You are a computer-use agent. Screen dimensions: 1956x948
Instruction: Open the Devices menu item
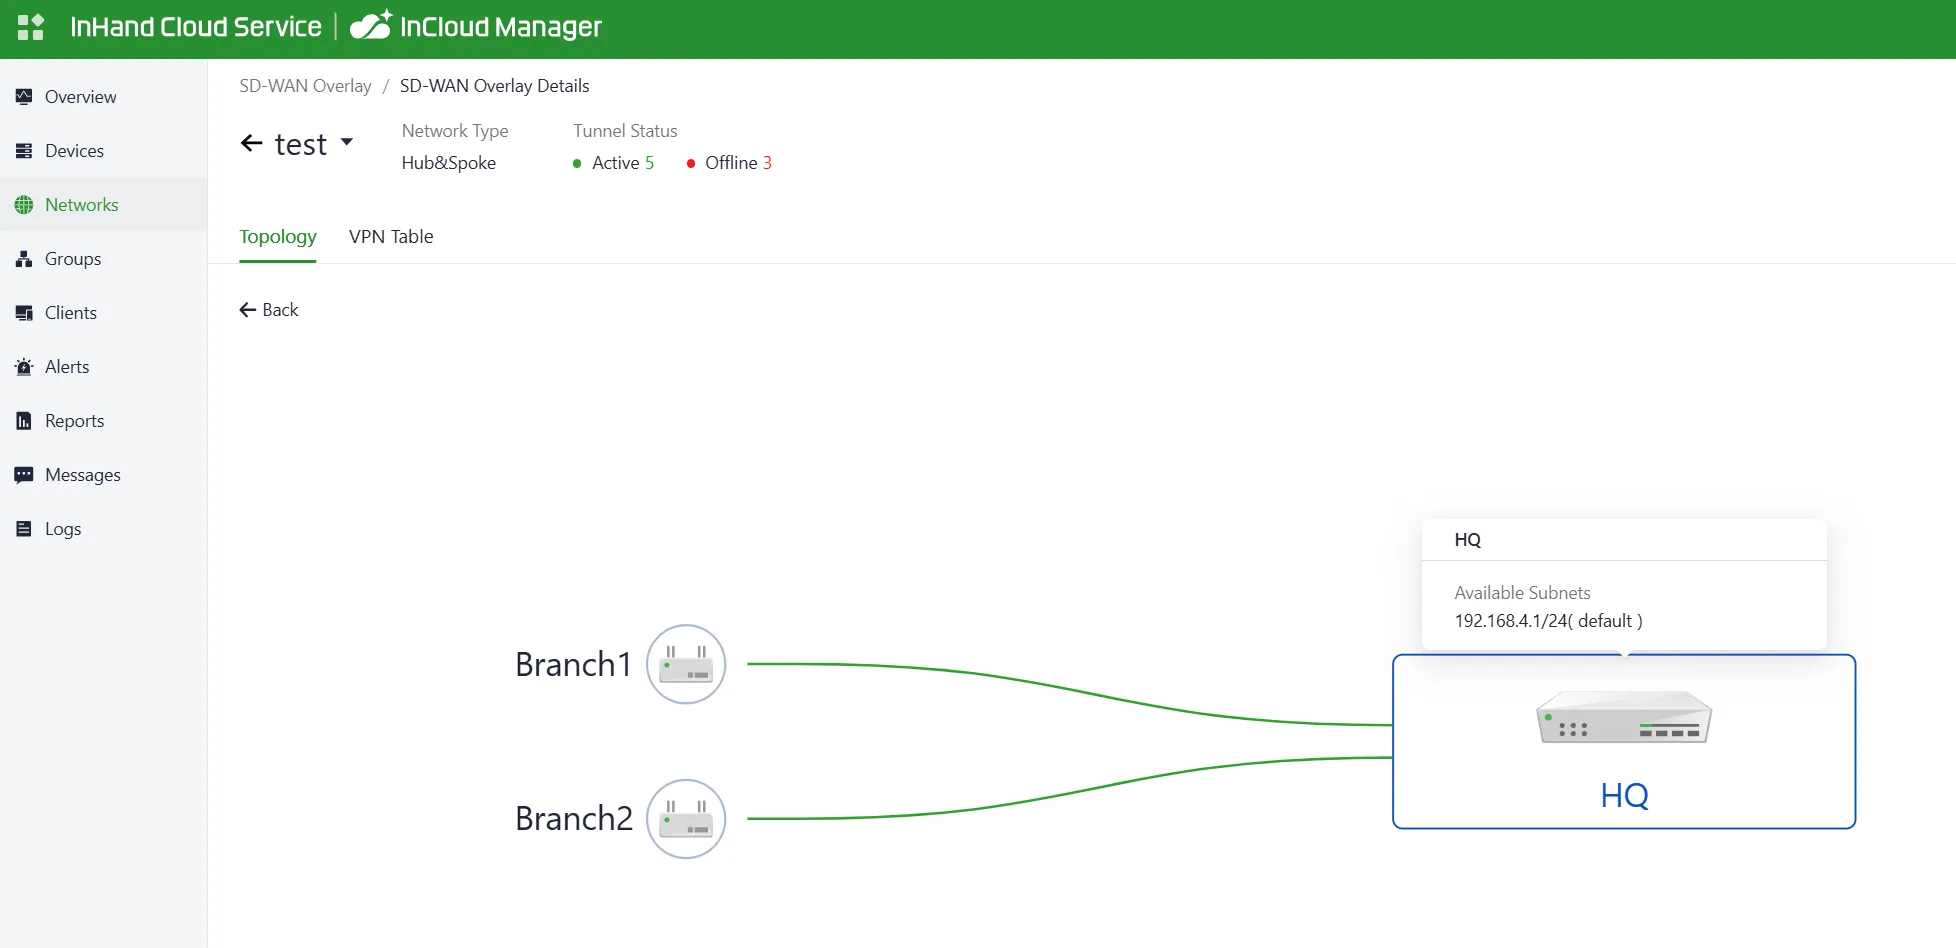(104, 151)
